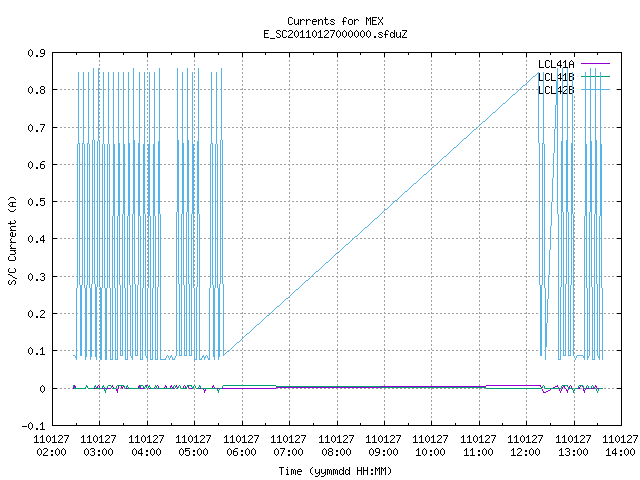Click the -0.1 y-axis tick label
The width and height of the screenshot is (640, 480).
[x=33, y=426]
